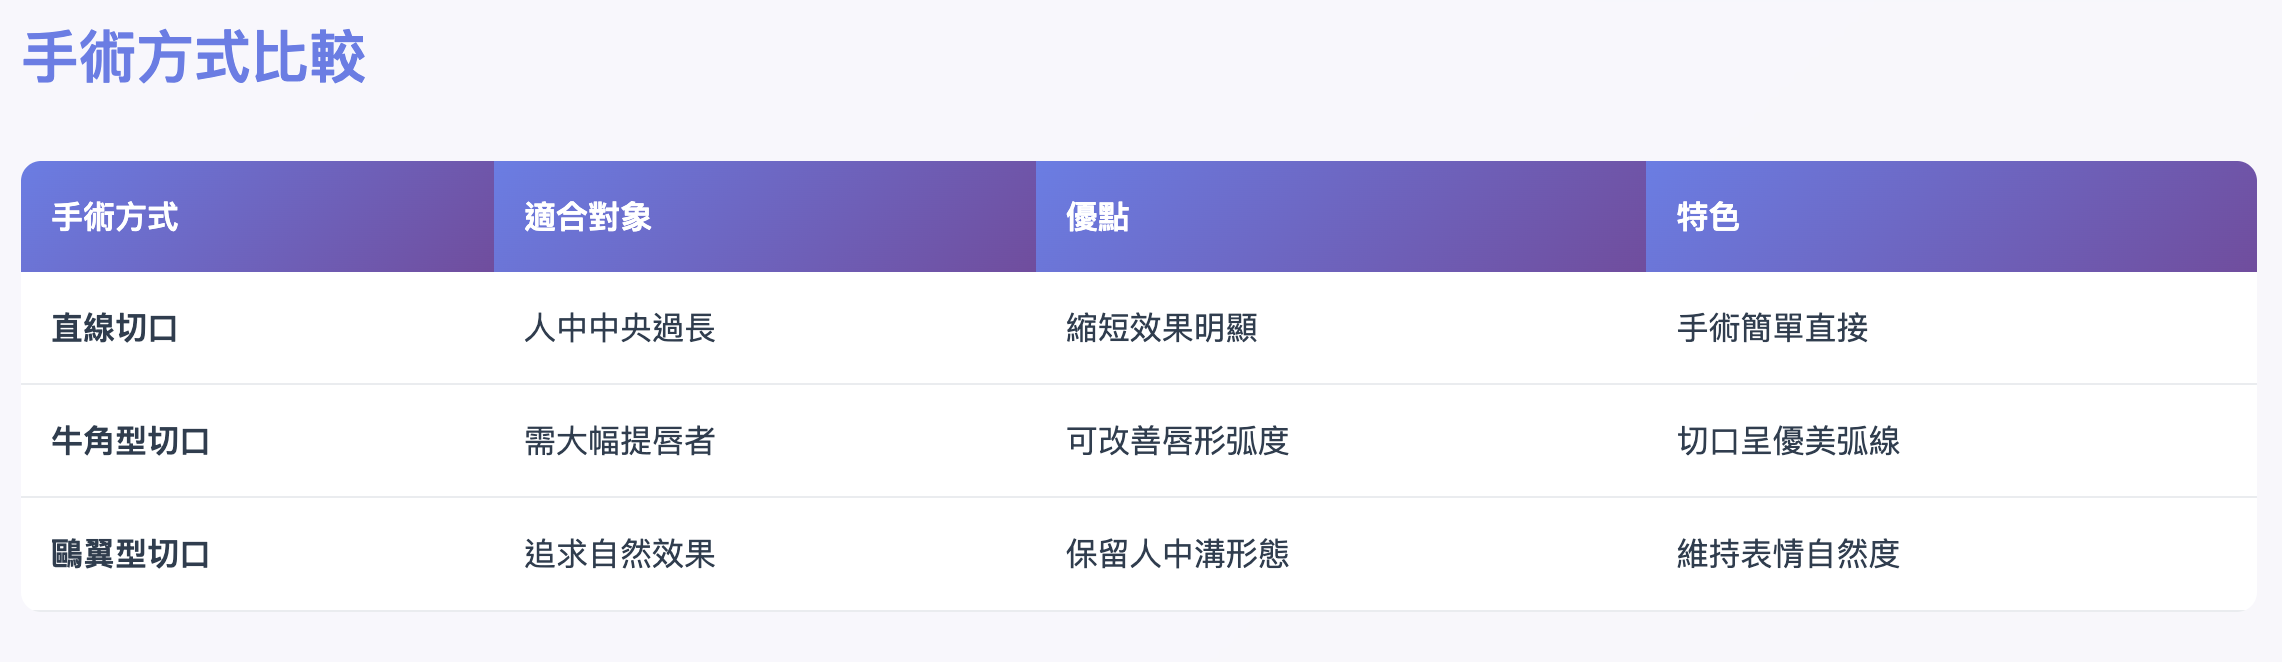Click the 優點 column header
Image resolution: width=2282 pixels, height=662 pixels.
[1097, 217]
